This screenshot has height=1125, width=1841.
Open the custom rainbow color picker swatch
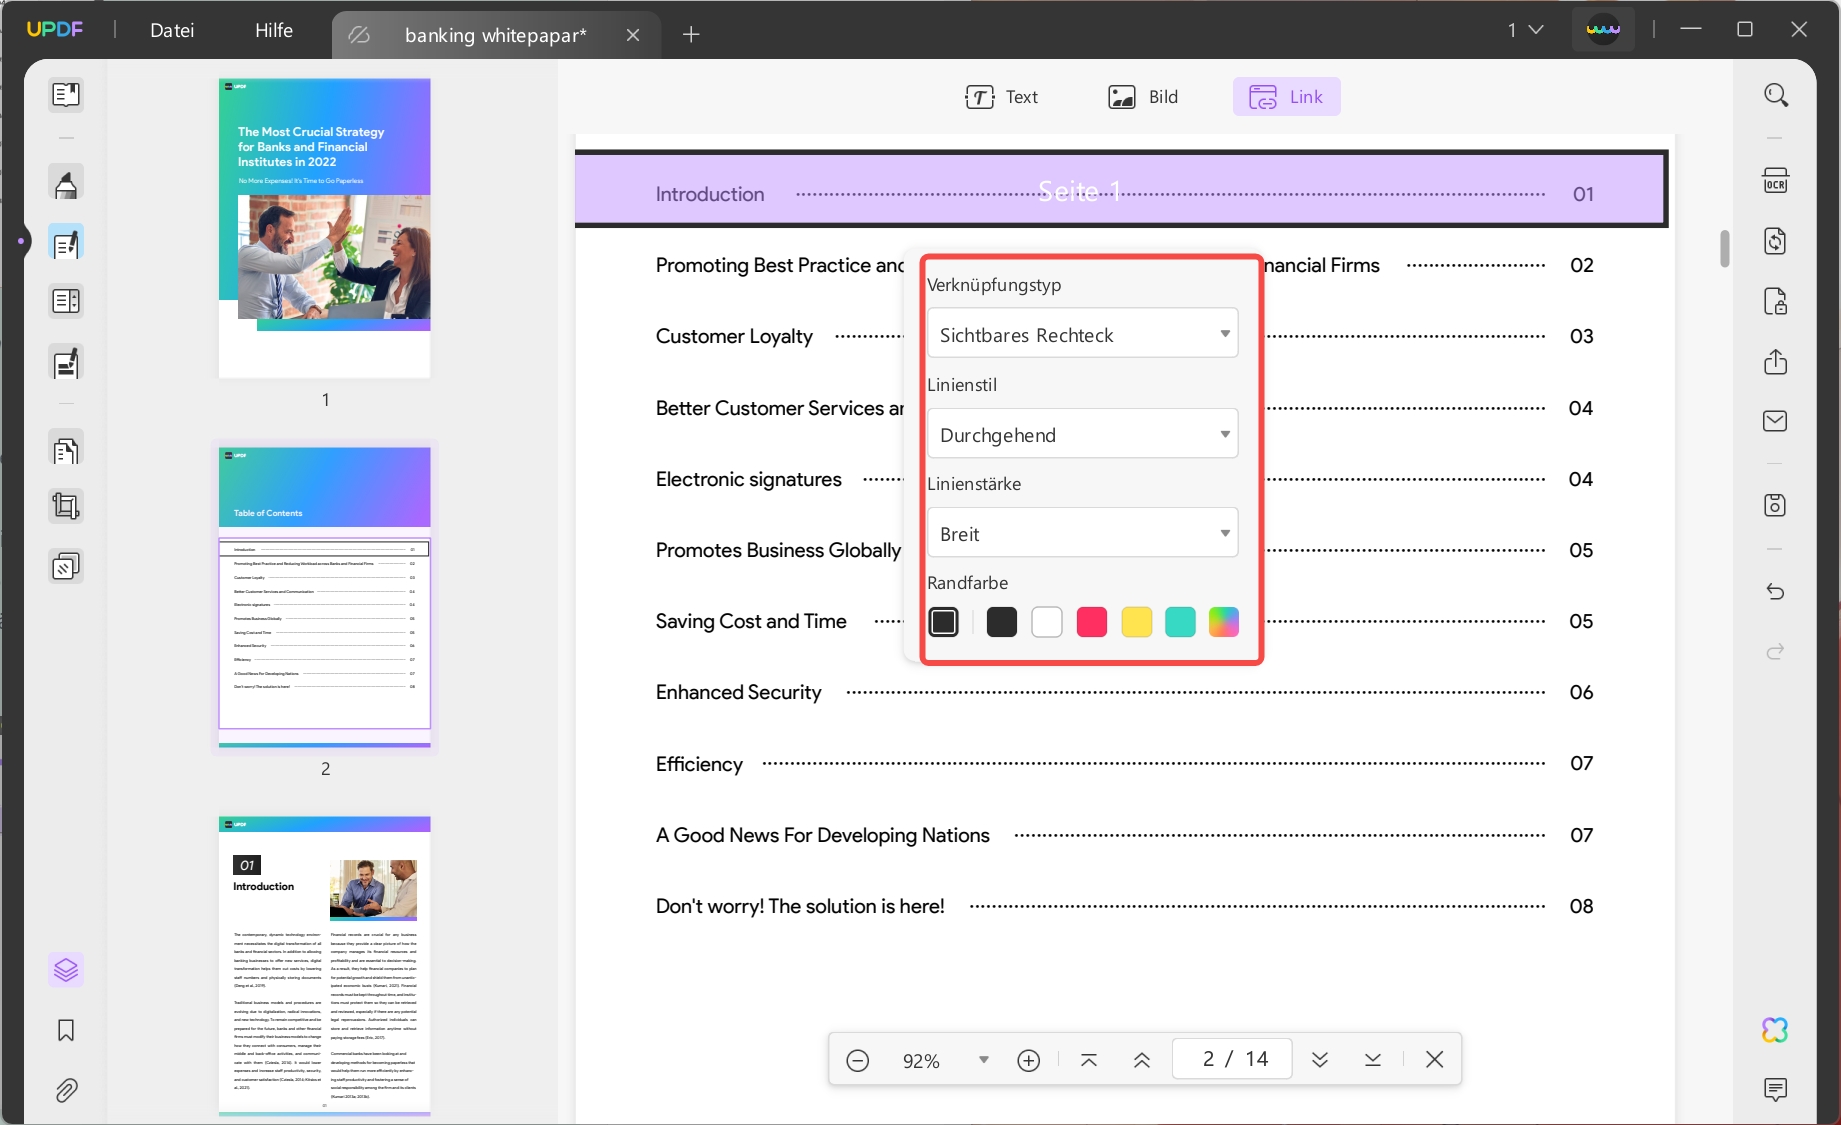(1224, 622)
